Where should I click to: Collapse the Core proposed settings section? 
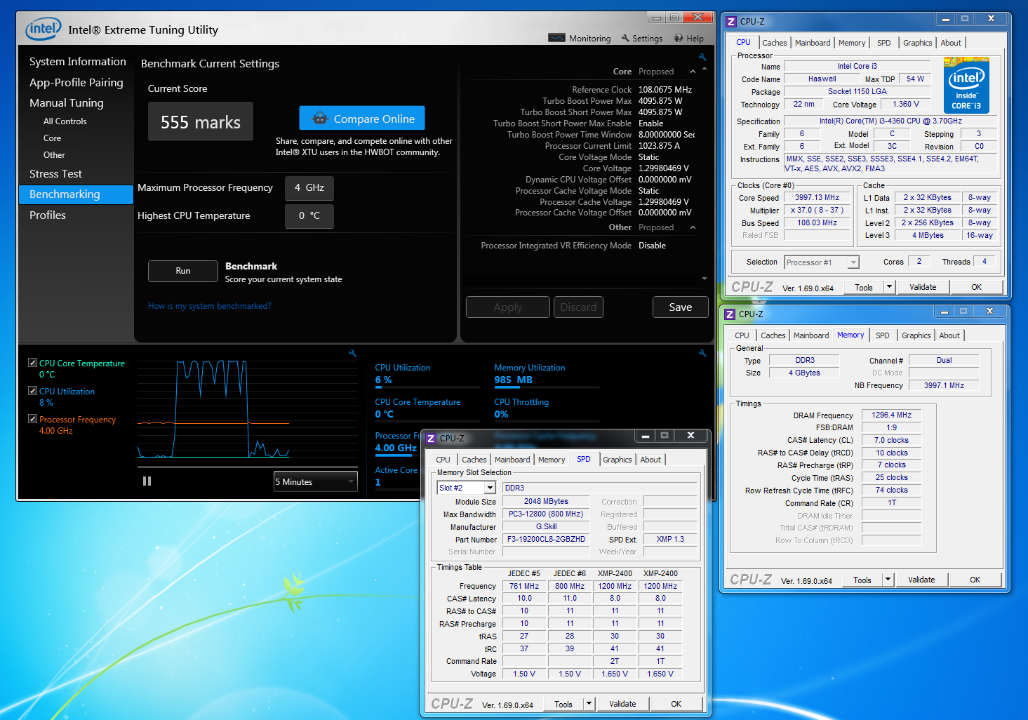(x=692, y=71)
